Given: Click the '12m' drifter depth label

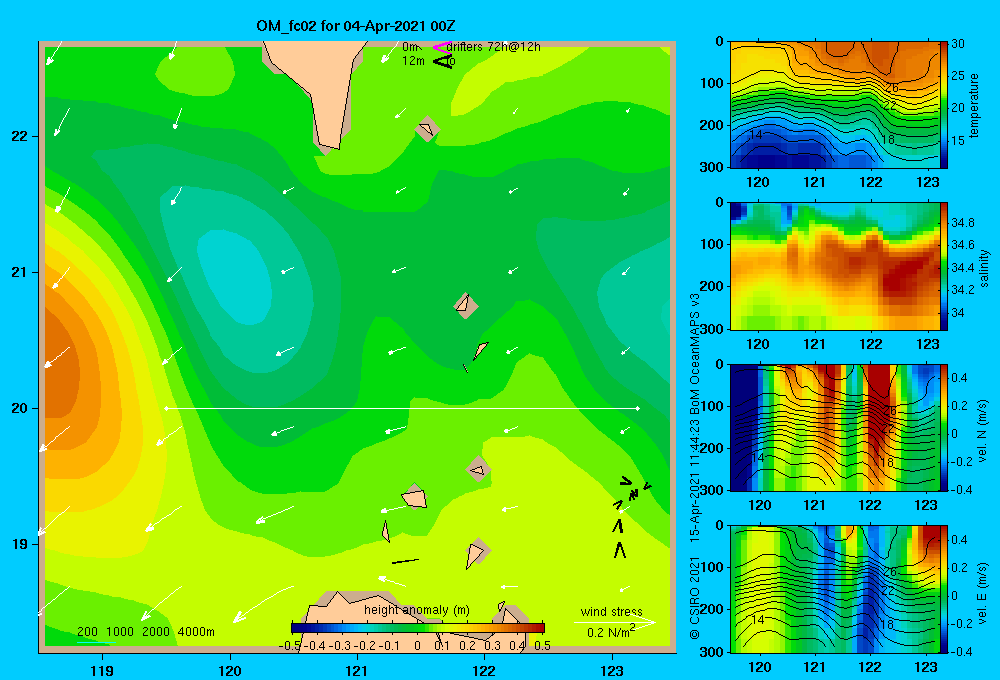Looking at the screenshot, I should pos(413,61).
